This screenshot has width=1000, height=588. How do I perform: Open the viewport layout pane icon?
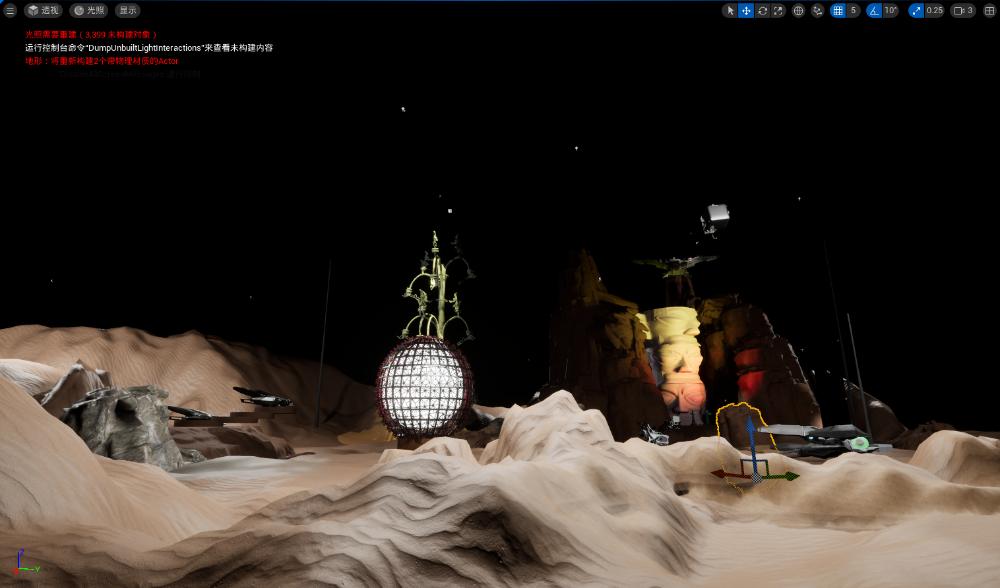point(990,10)
